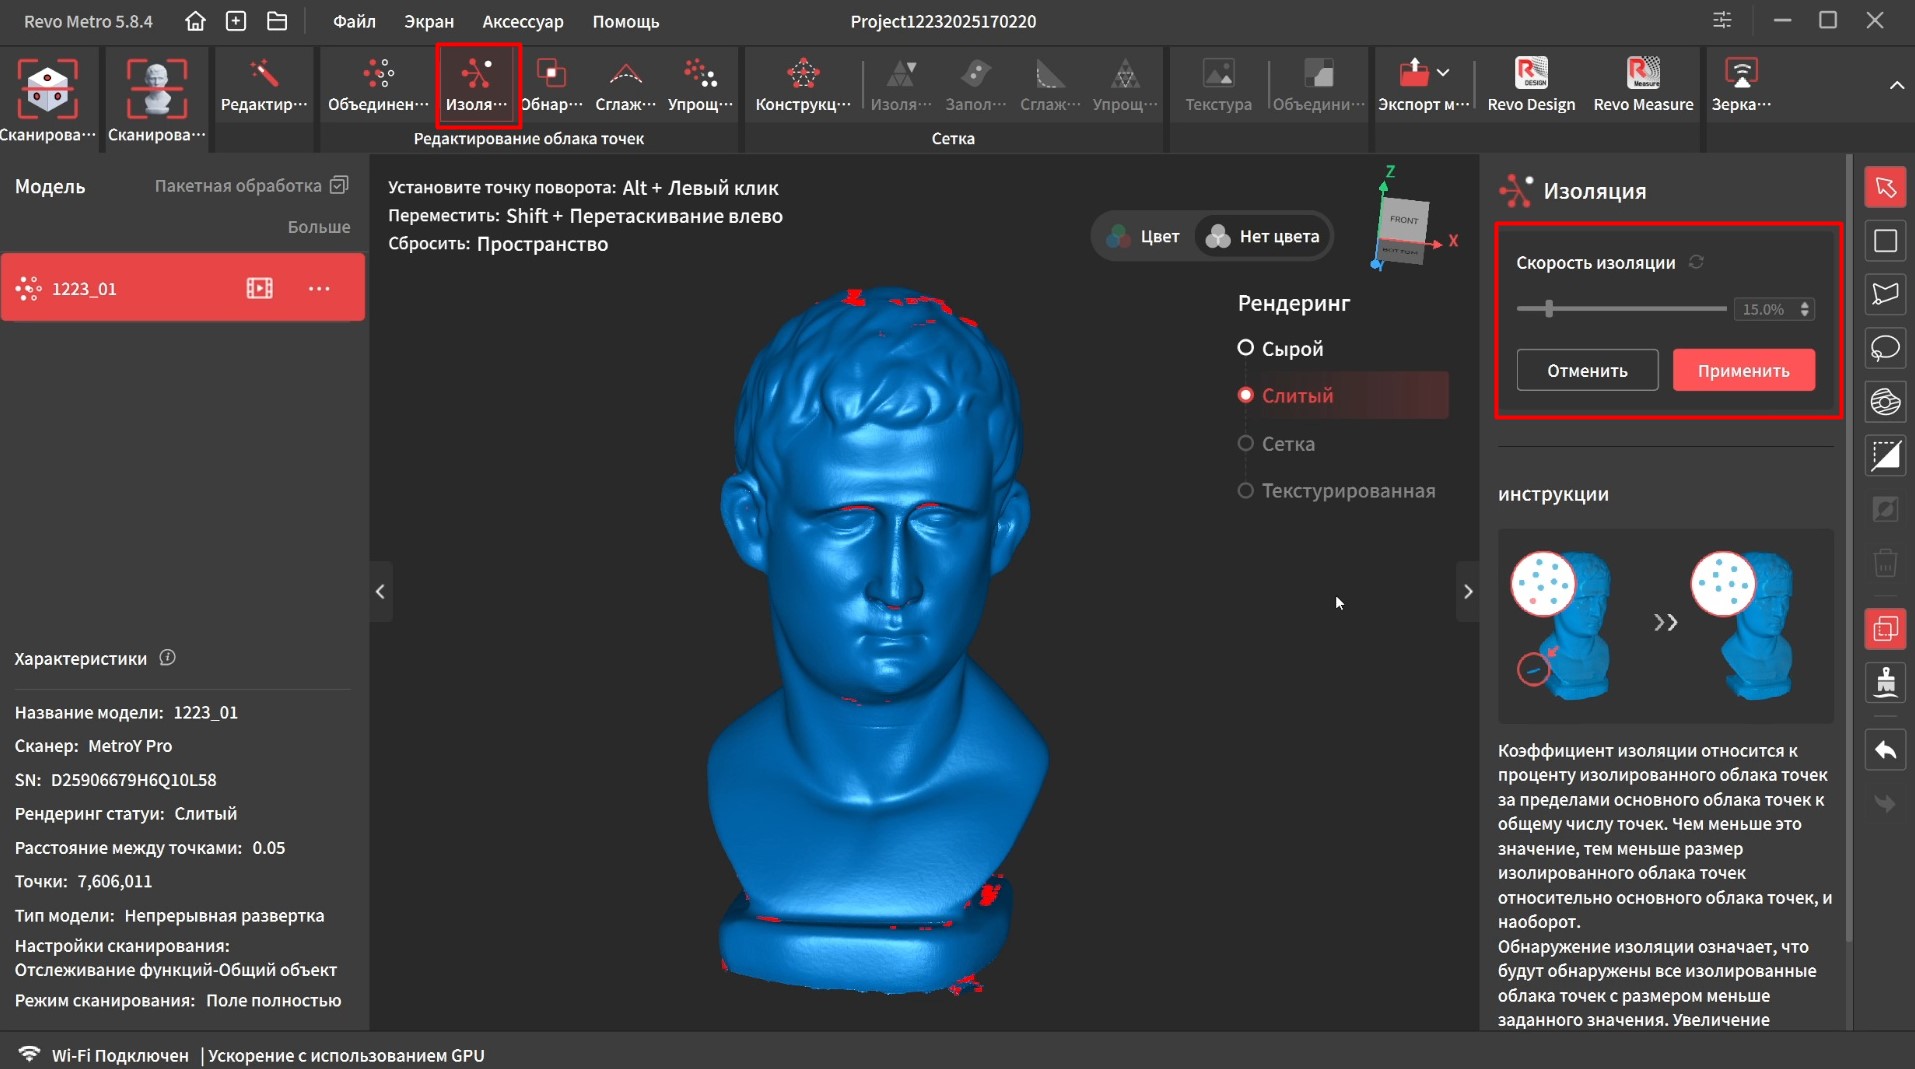
Task: Toggle Пакетная обработка batch processing
Action: click(x=252, y=185)
